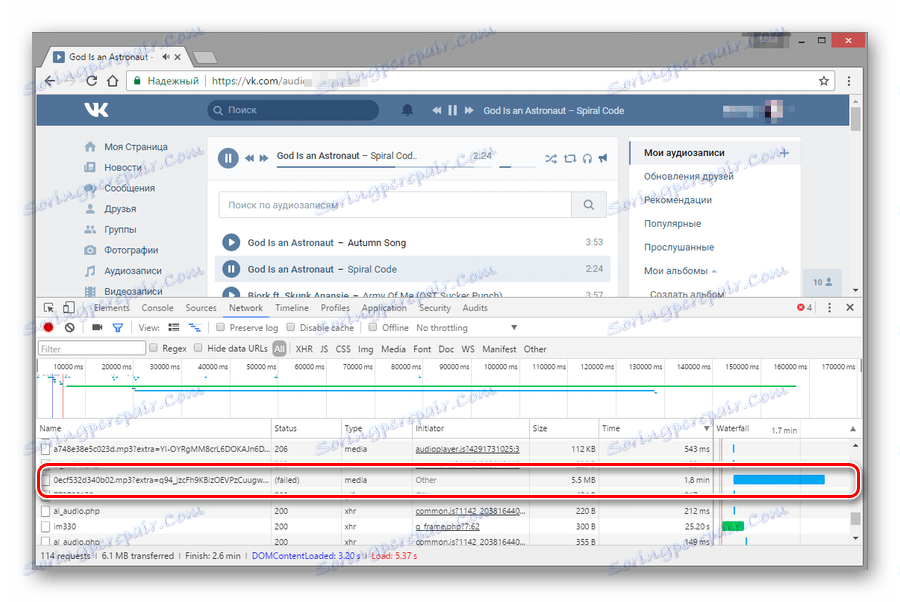The image size is (900, 602).
Task: Open network filter options via funnel icon
Action: [119, 327]
